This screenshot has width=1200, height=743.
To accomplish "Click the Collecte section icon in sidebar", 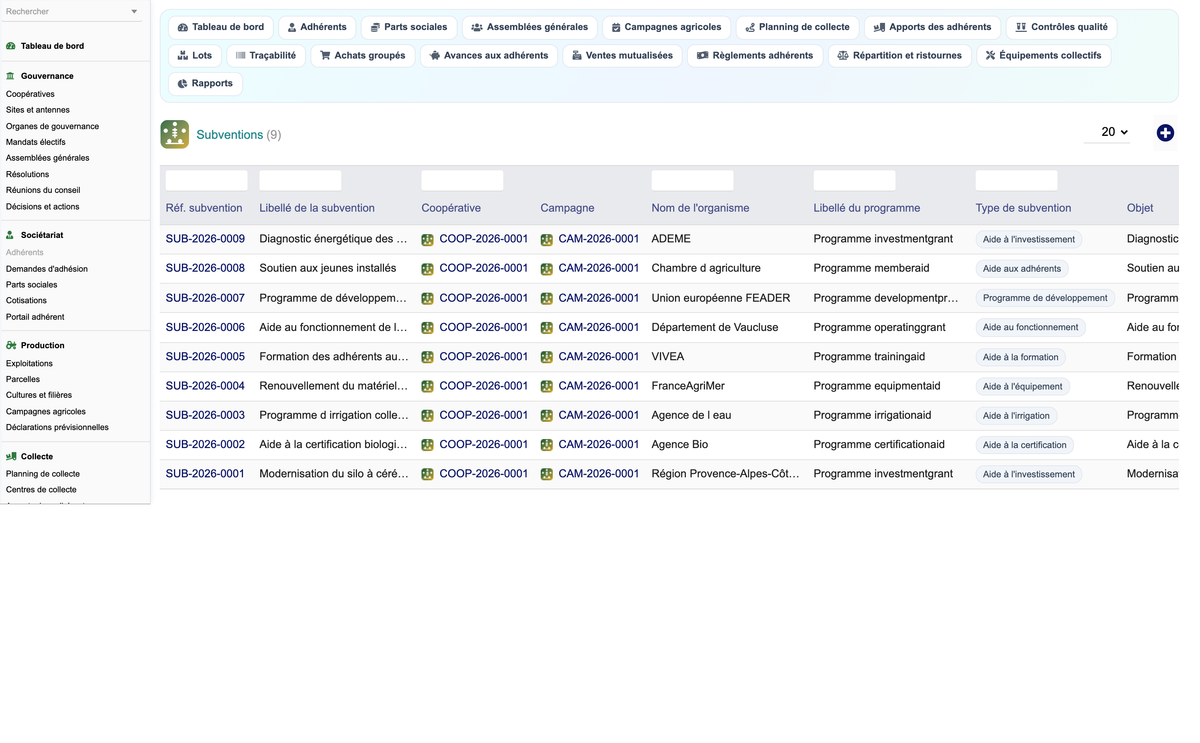I will pyautogui.click(x=11, y=456).
